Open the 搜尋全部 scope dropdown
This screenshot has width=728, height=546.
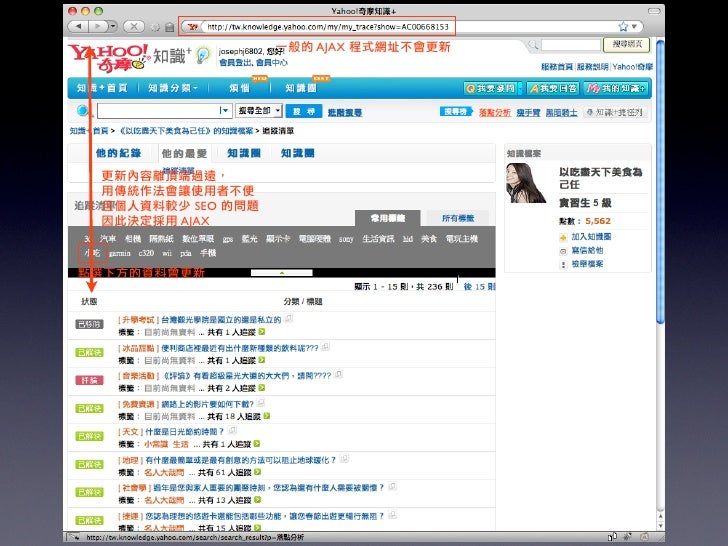pyautogui.click(x=259, y=110)
